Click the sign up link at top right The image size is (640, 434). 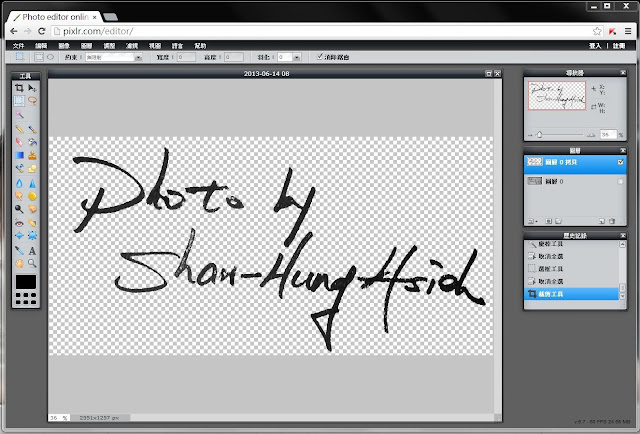(619, 46)
